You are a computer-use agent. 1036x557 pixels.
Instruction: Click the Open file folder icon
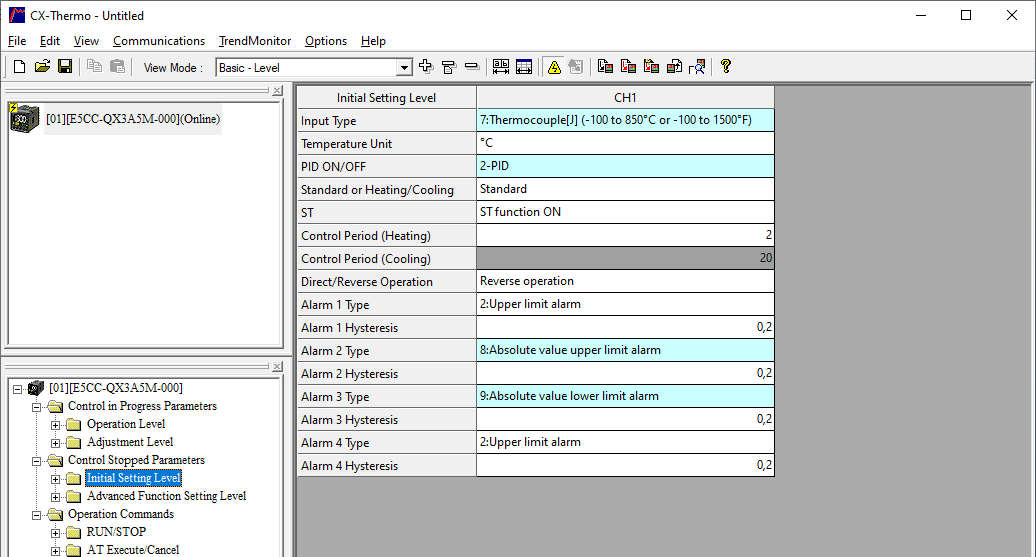point(42,67)
